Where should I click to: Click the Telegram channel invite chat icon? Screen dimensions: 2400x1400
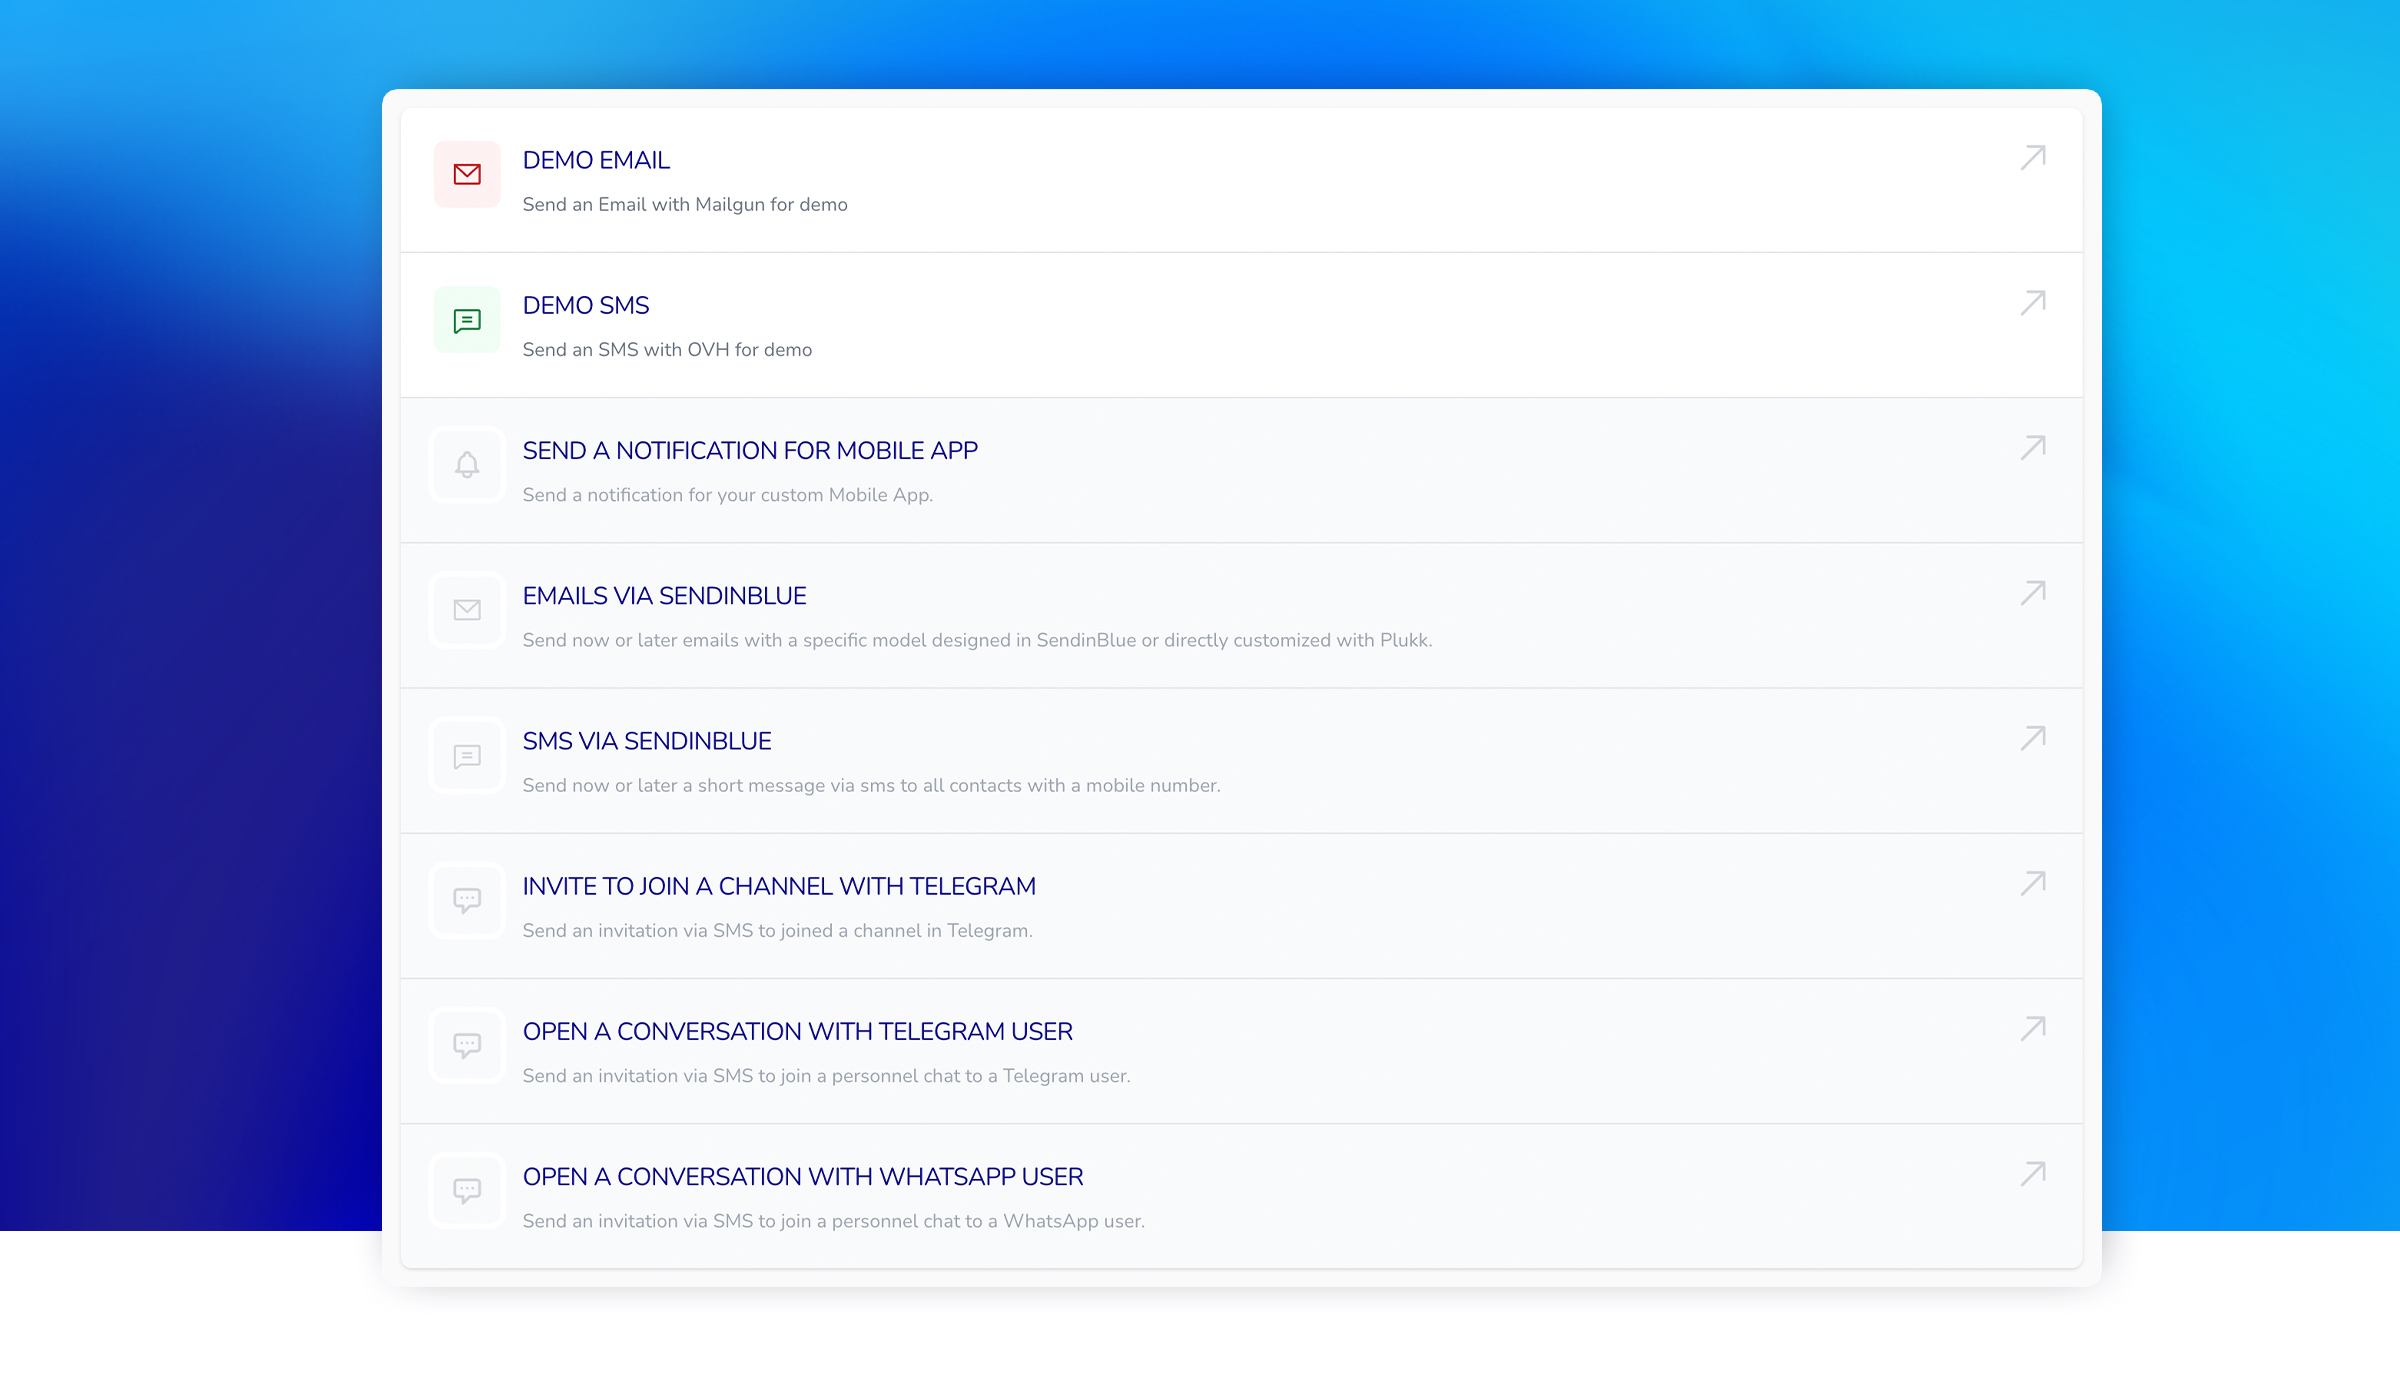click(x=467, y=900)
